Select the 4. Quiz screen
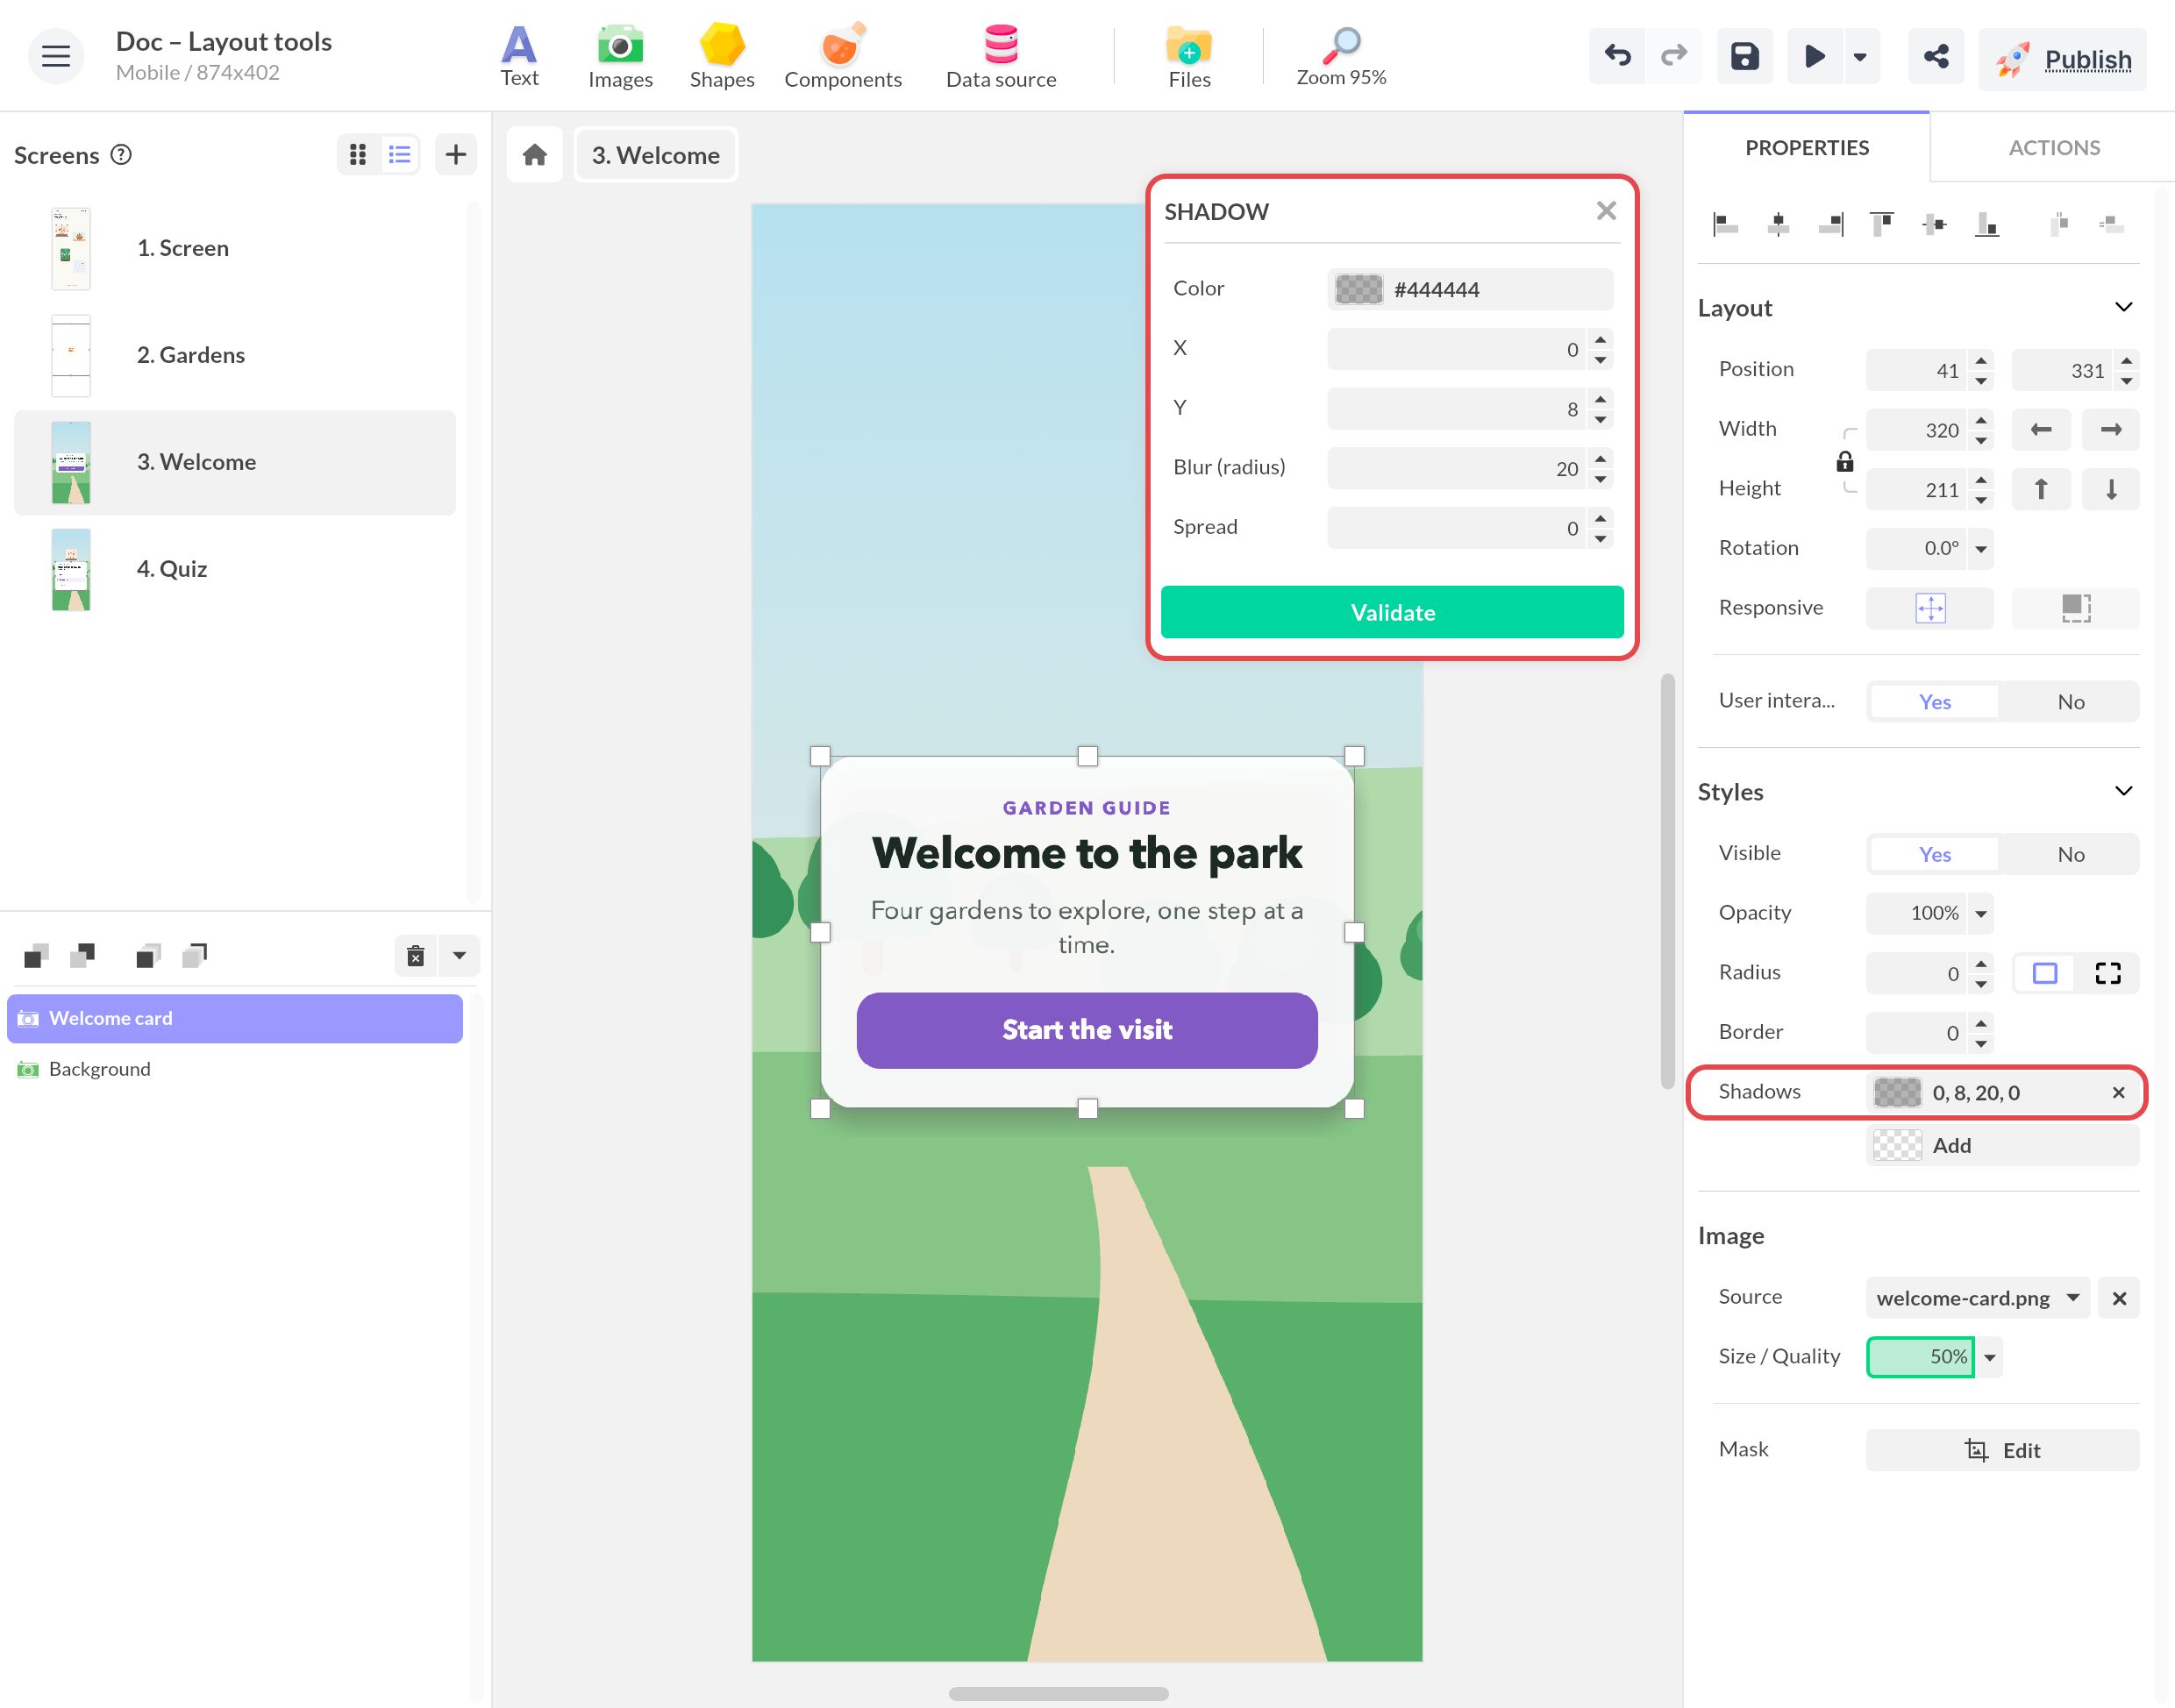 (x=235, y=569)
